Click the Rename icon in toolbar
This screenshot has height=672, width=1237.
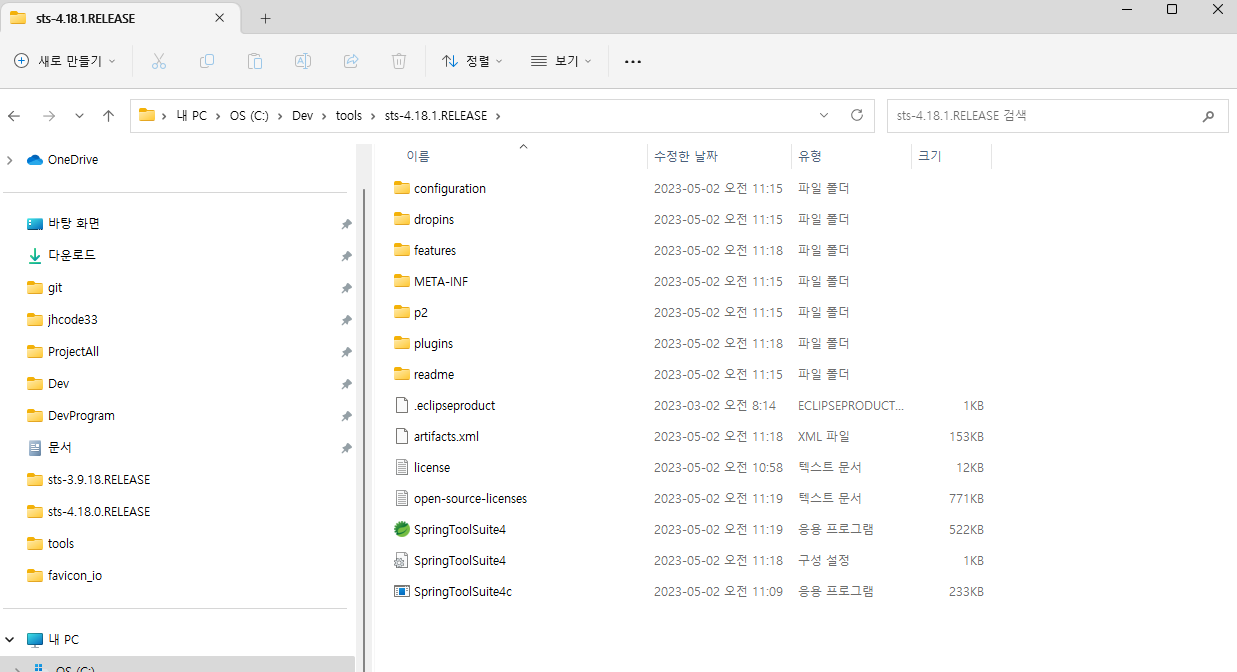(x=302, y=61)
